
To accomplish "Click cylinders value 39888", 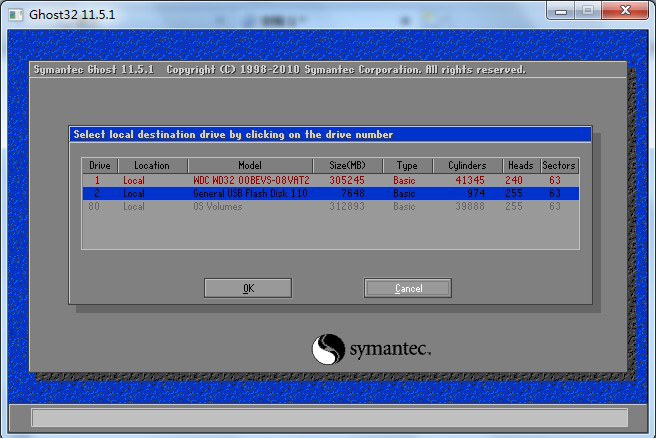I will (470, 206).
